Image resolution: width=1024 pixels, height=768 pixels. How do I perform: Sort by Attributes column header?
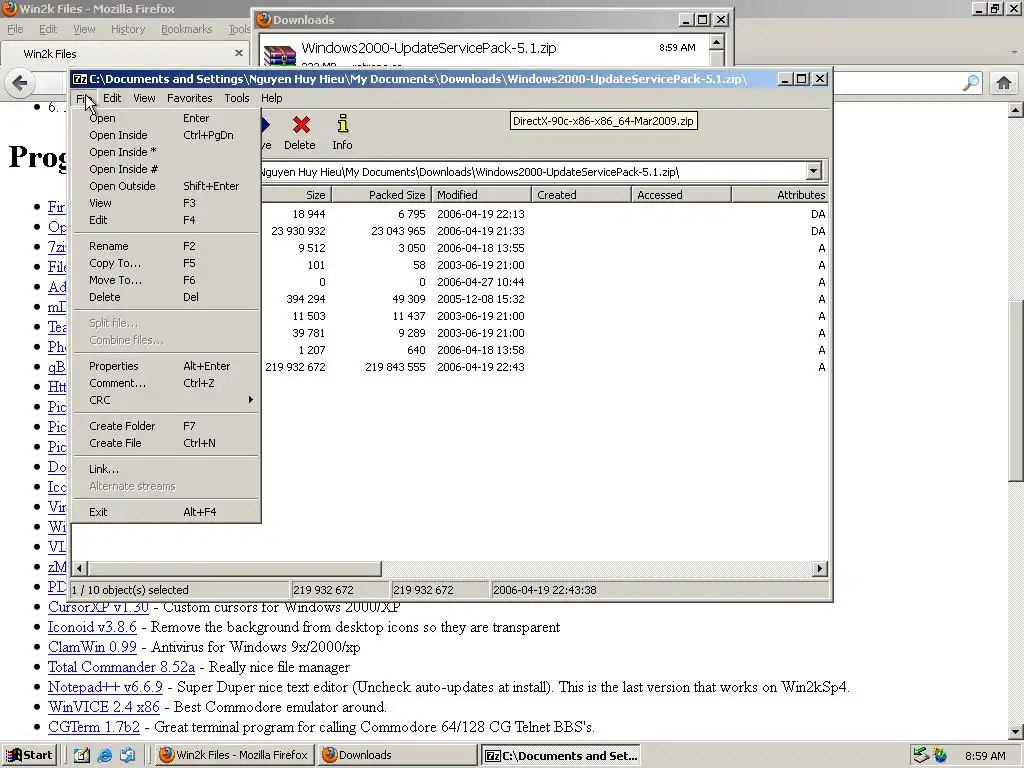[x=780, y=195]
